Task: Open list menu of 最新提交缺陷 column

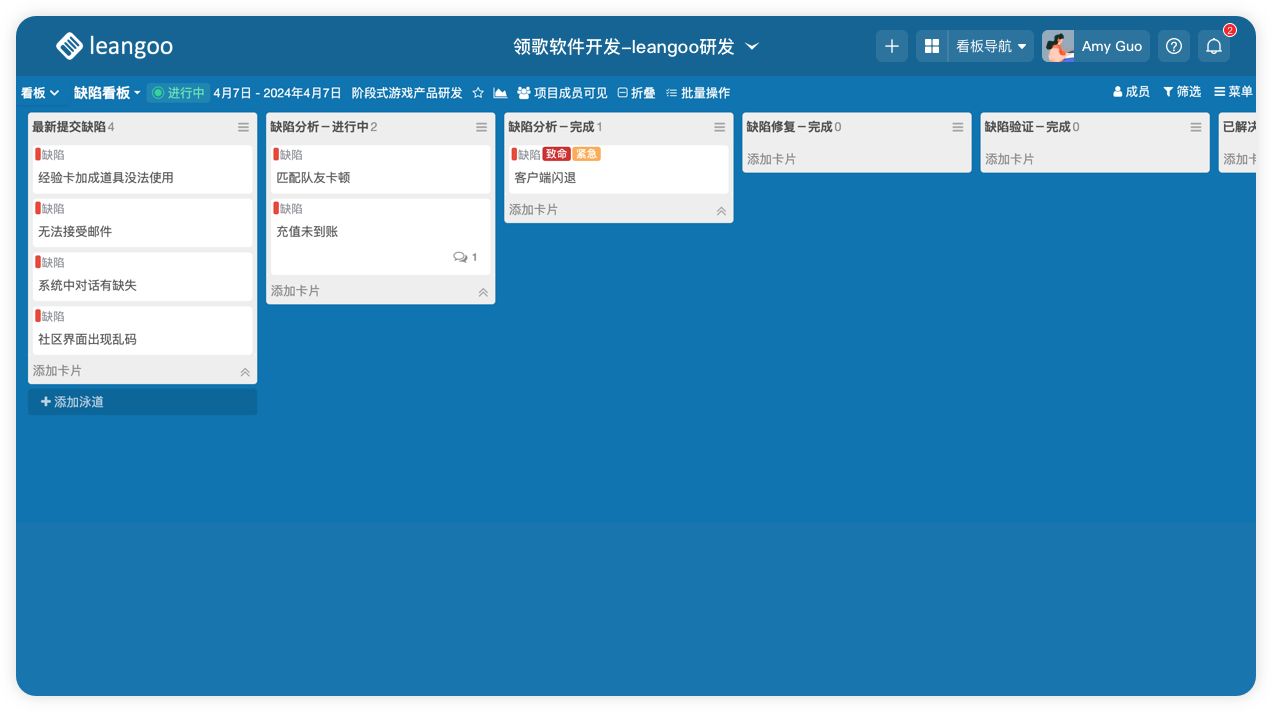Action: pyautogui.click(x=243, y=127)
